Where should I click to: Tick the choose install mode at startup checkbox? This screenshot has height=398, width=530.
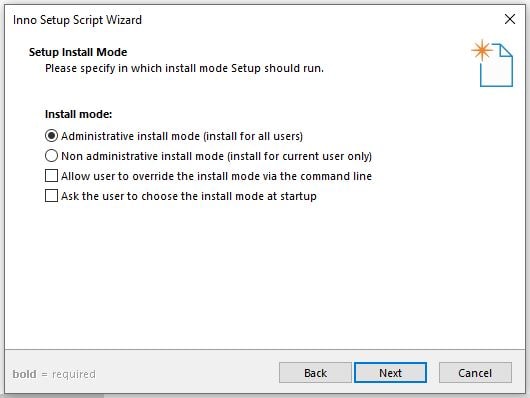click(x=51, y=196)
